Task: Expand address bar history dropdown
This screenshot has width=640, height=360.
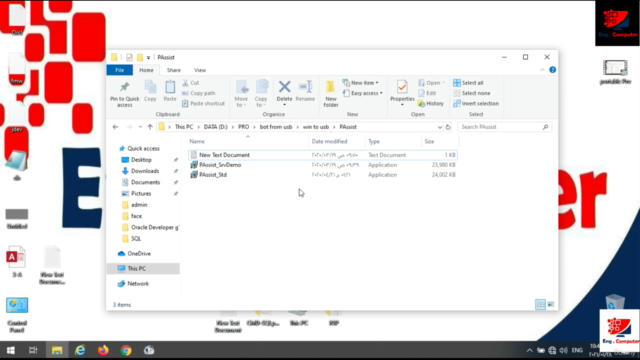Action: pos(440,127)
